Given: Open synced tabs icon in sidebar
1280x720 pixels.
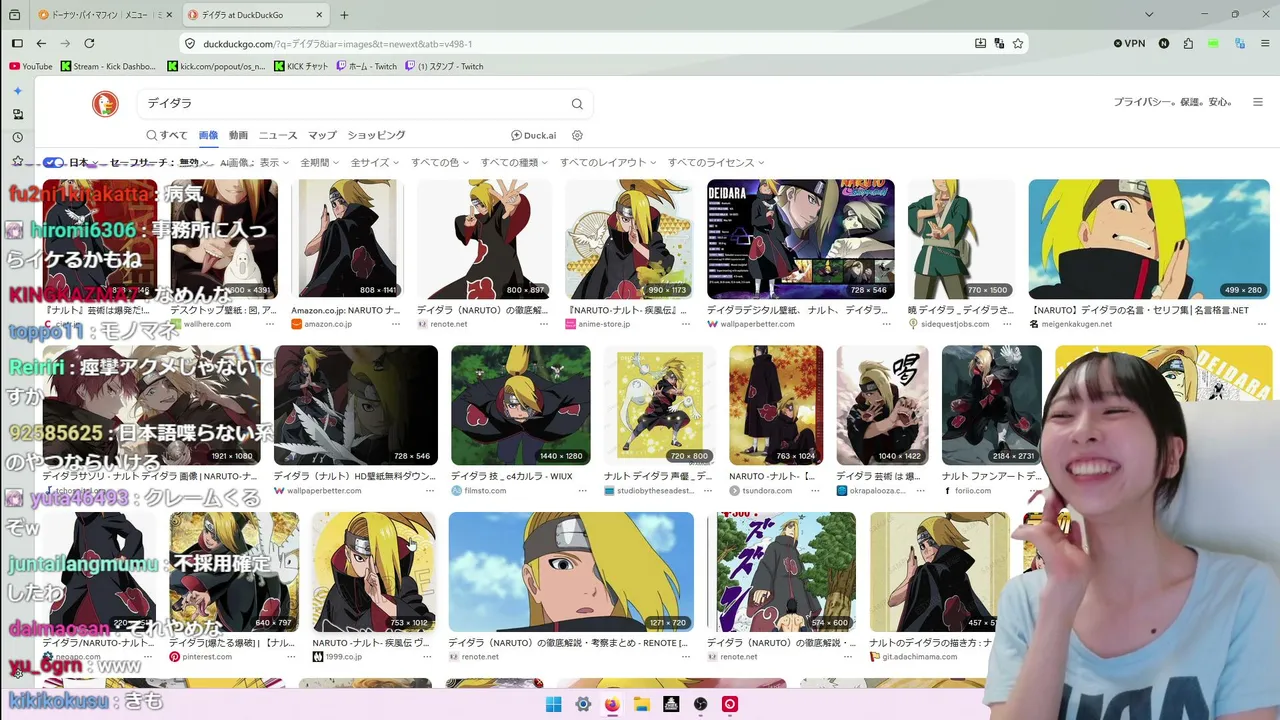Looking at the screenshot, I should coord(17,114).
